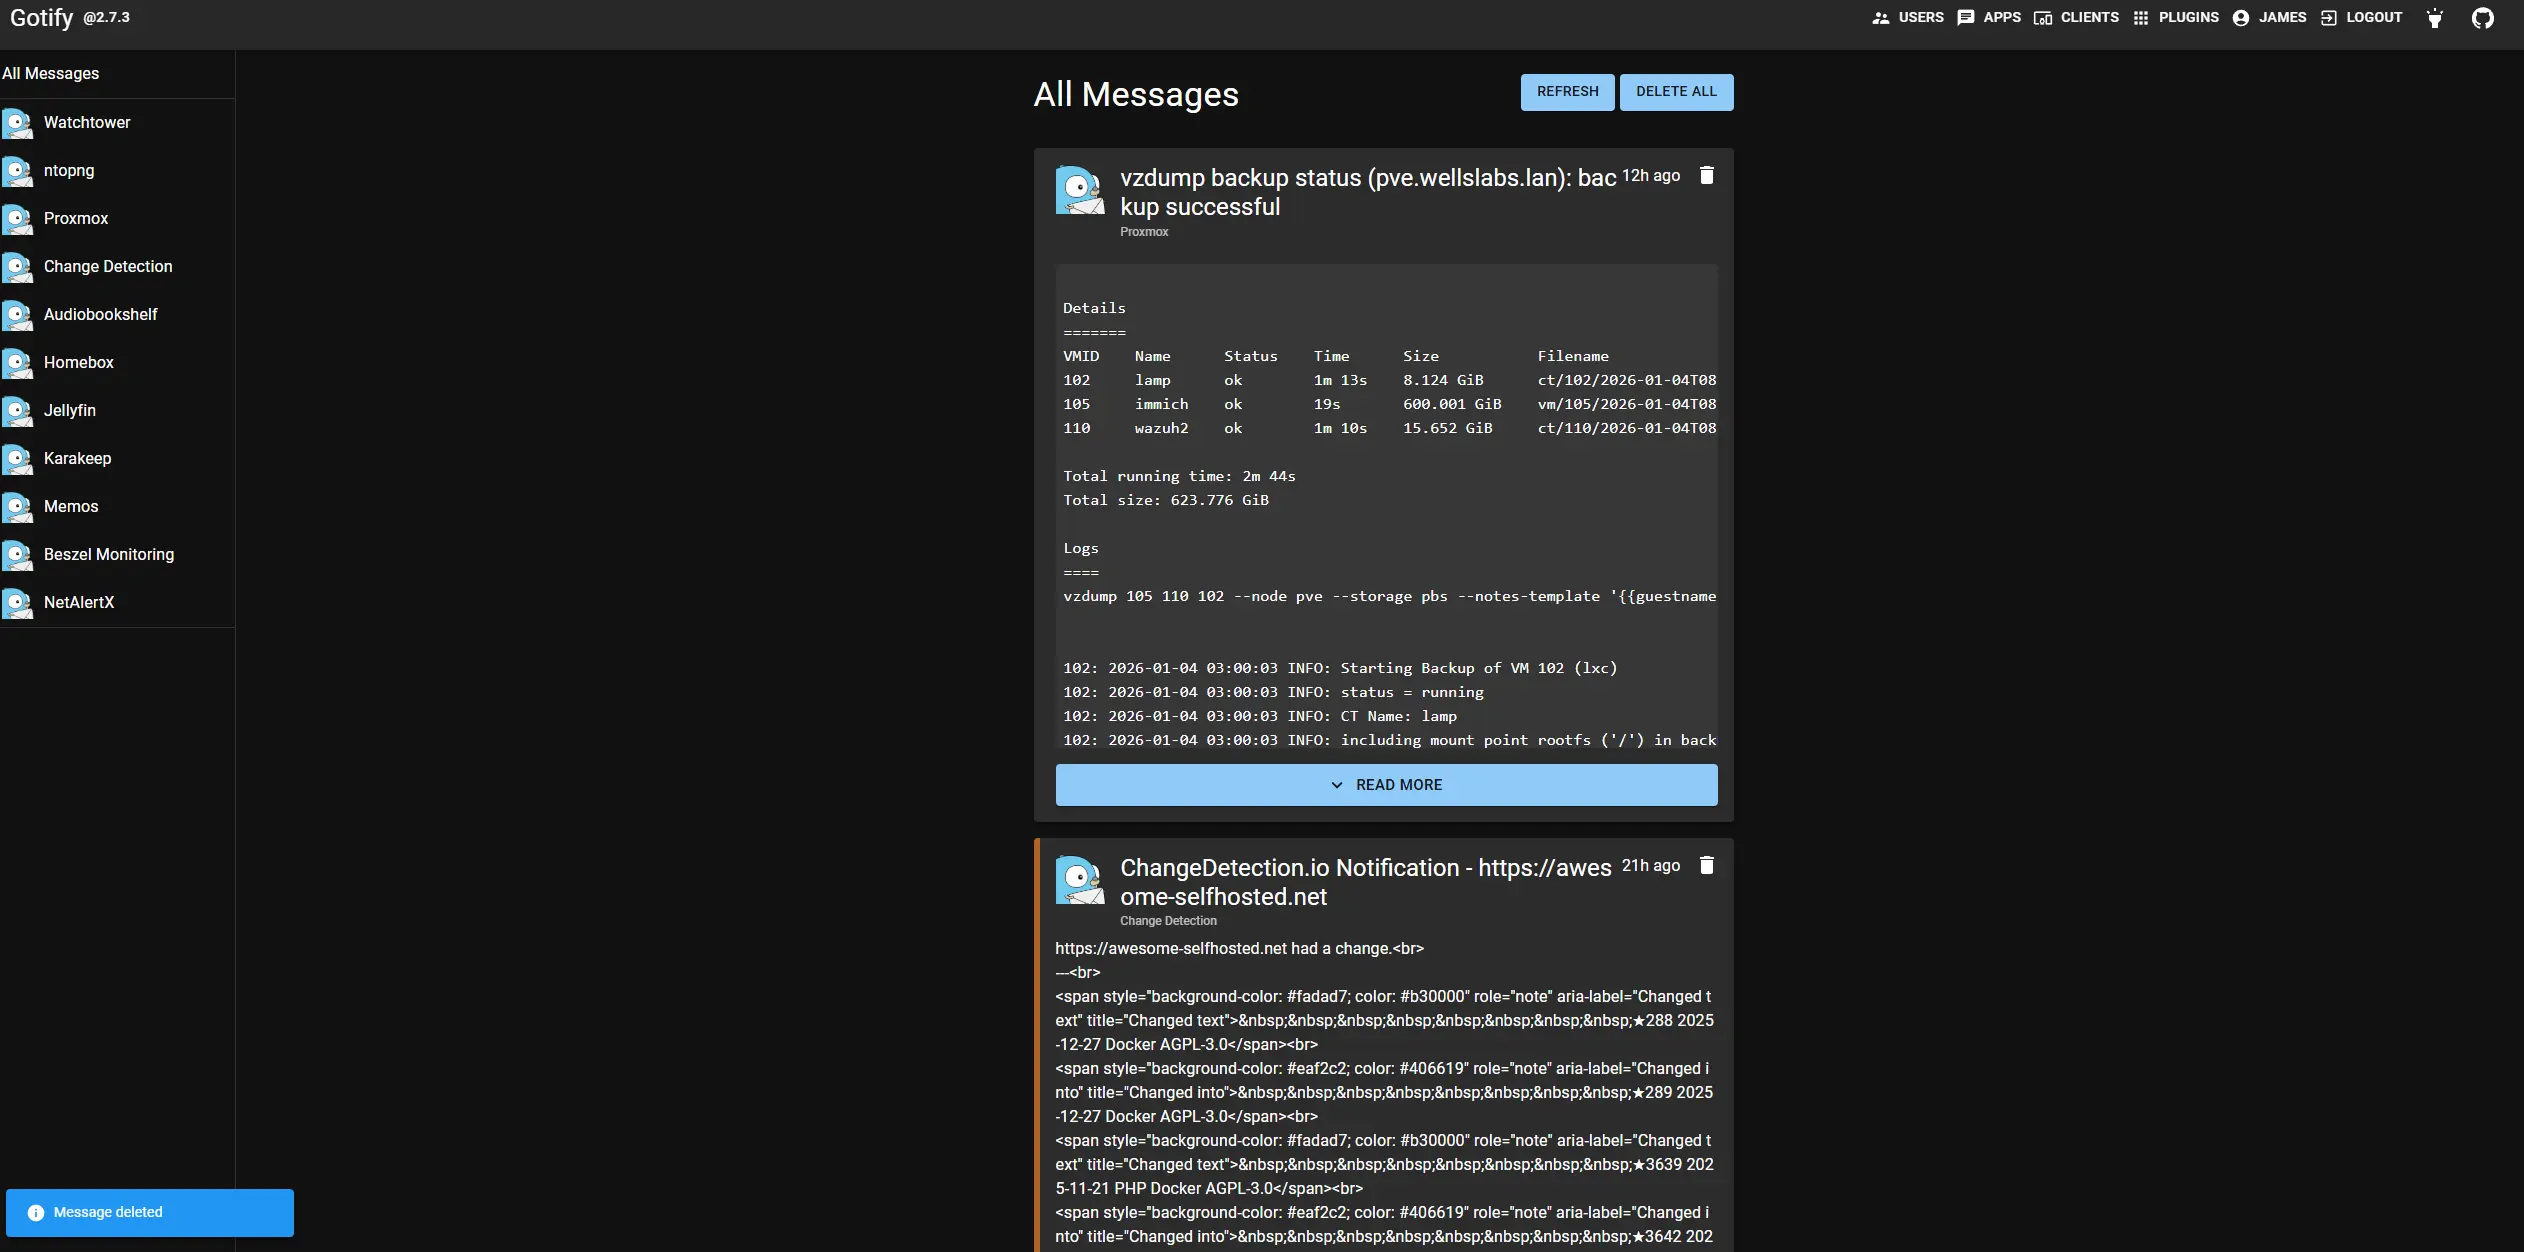Image resolution: width=2524 pixels, height=1252 pixels.
Task: Click the Plugins grid icon
Action: click(2141, 18)
